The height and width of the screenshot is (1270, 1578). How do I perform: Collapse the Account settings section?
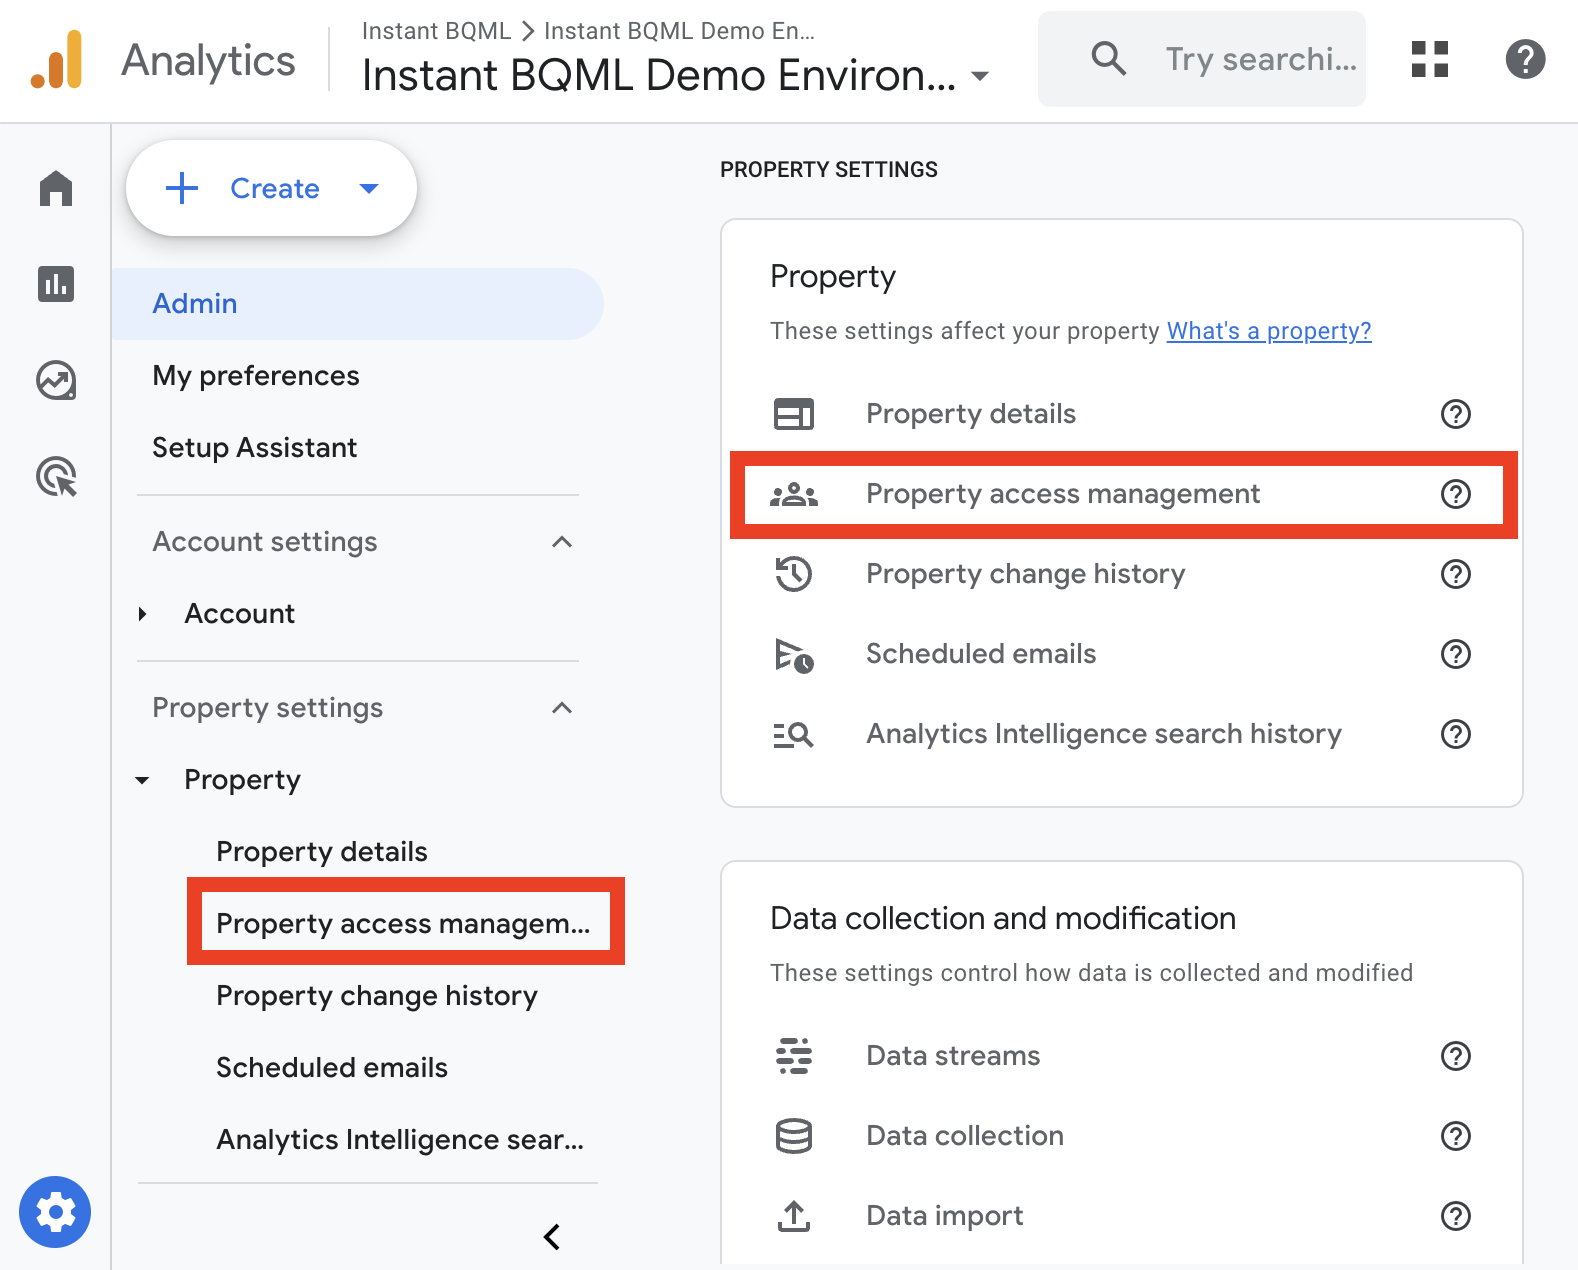562,542
